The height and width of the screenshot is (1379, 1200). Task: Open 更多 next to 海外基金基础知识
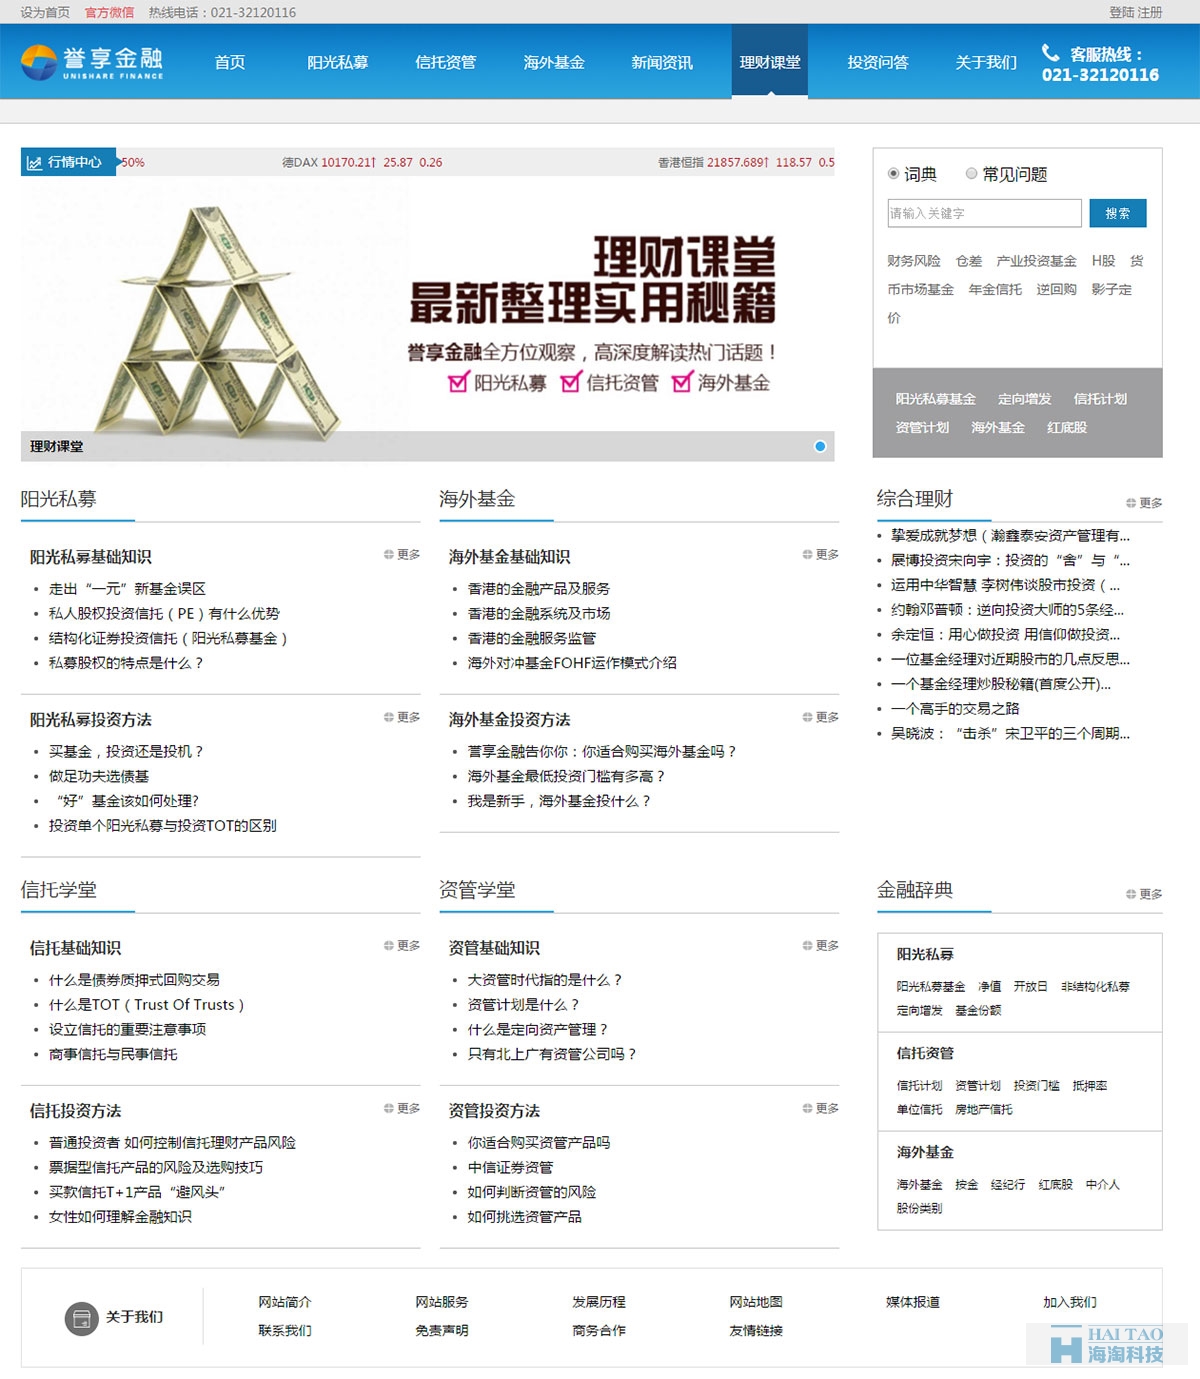click(x=821, y=554)
